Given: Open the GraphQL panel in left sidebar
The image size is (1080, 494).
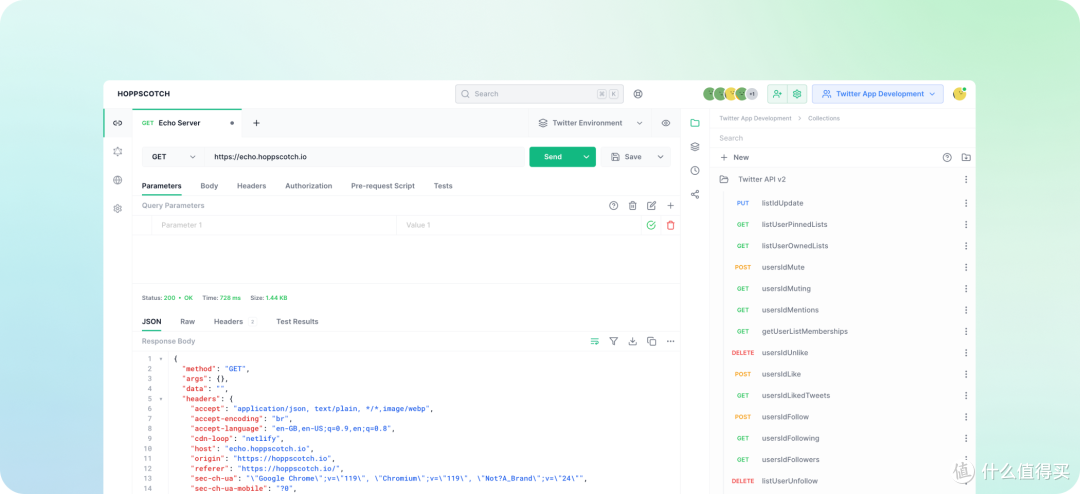Looking at the screenshot, I should click(x=118, y=152).
